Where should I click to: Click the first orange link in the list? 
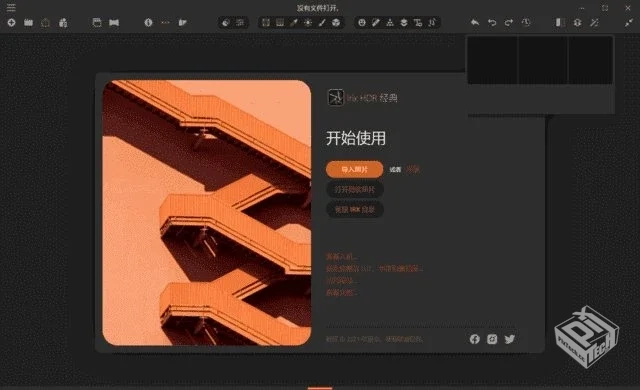(342, 257)
